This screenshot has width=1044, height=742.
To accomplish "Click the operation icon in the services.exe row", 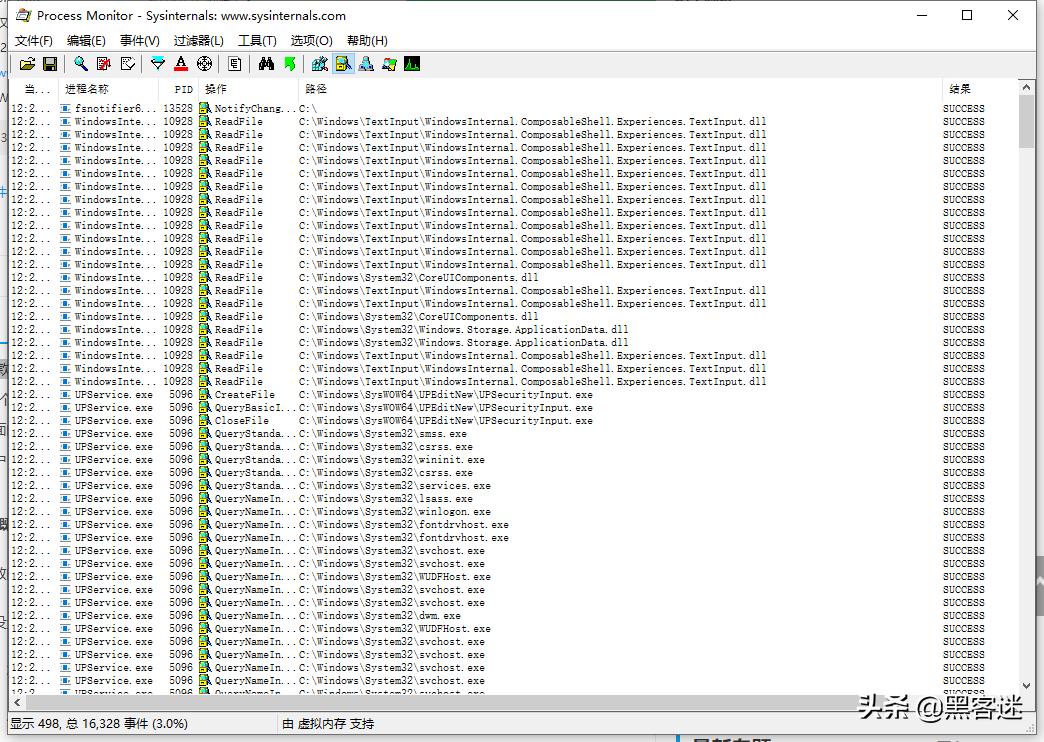I will tap(205, 486).
